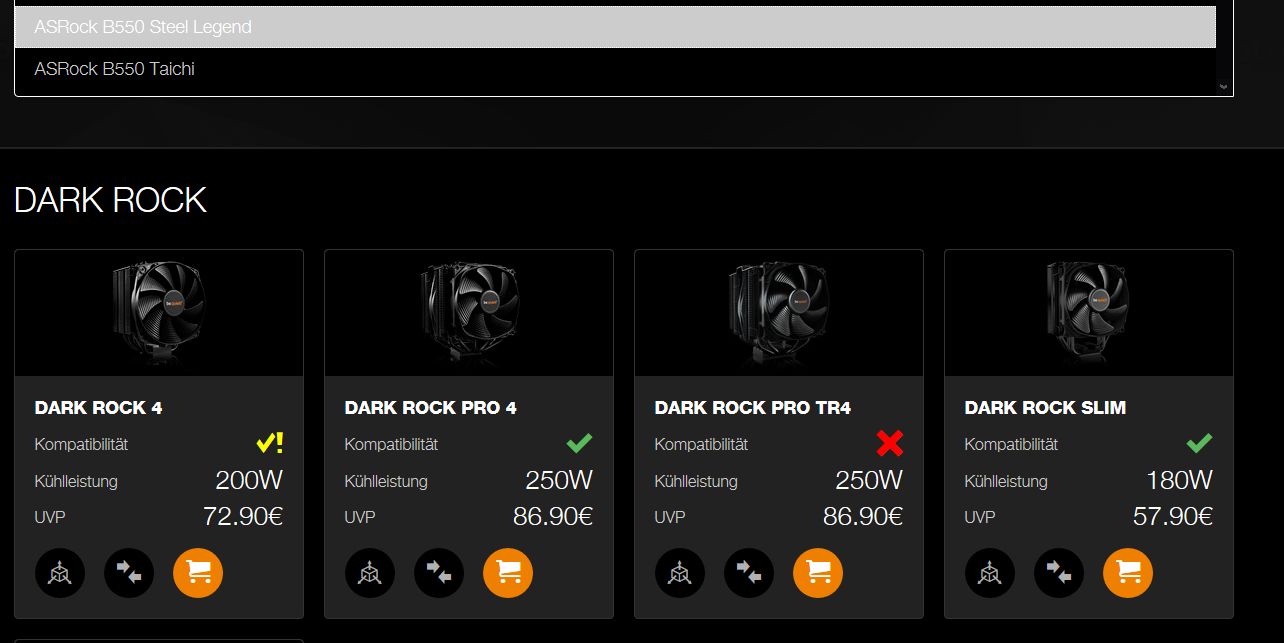Add Dark Rock Slim to cart
This screenshot has height=643, width=1284.
tap(1128, 573)
